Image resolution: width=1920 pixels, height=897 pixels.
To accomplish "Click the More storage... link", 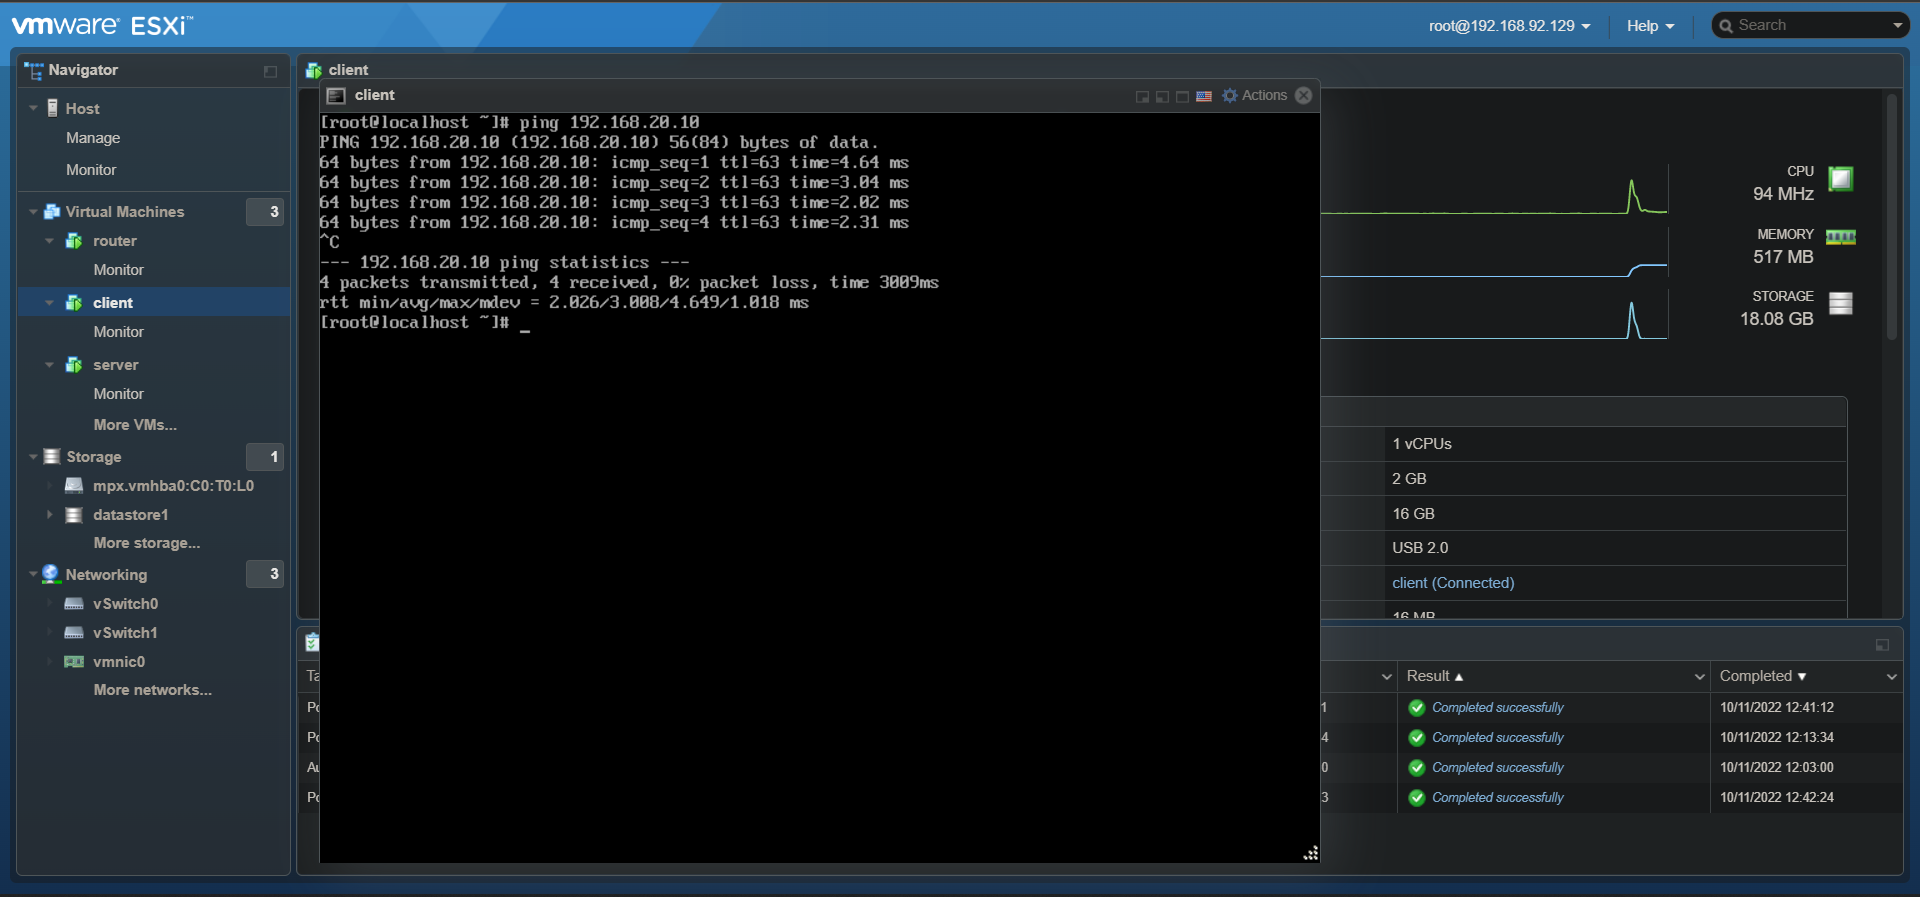I will [x=147, y=543].
